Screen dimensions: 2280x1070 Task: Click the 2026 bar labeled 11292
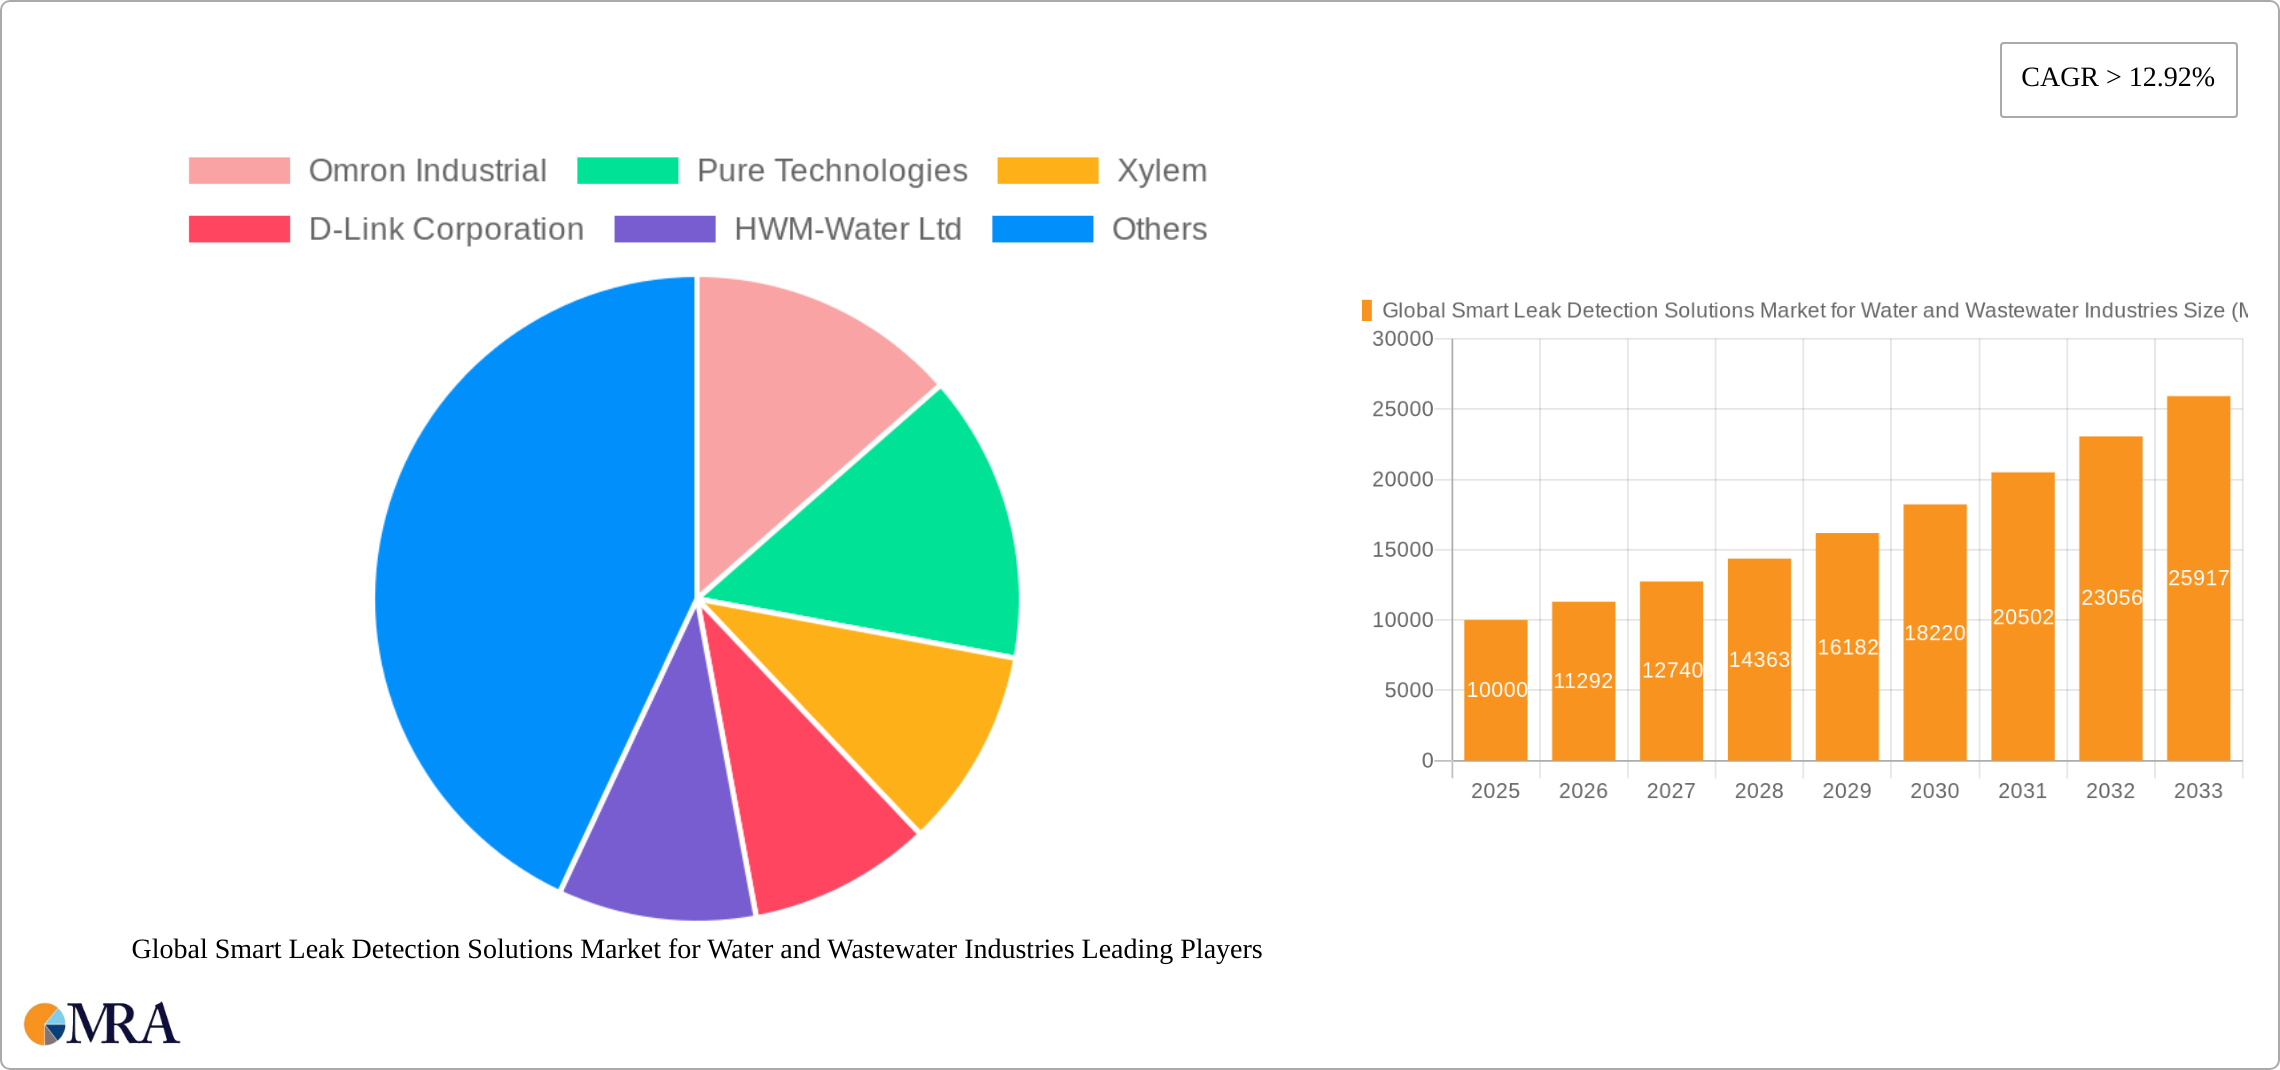[x=1583, y=681]
